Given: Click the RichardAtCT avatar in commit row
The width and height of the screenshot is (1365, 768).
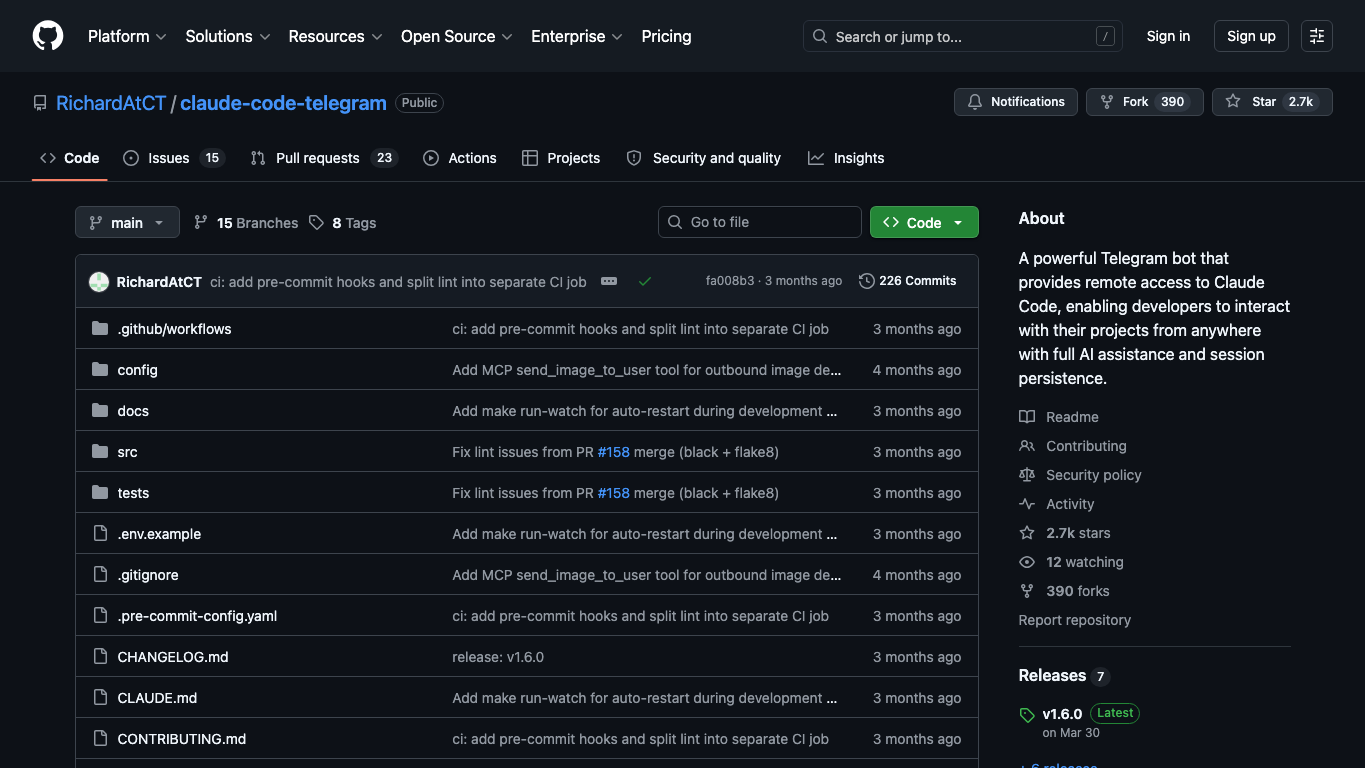Looking at the screenshot, I should tap(98, 282).
